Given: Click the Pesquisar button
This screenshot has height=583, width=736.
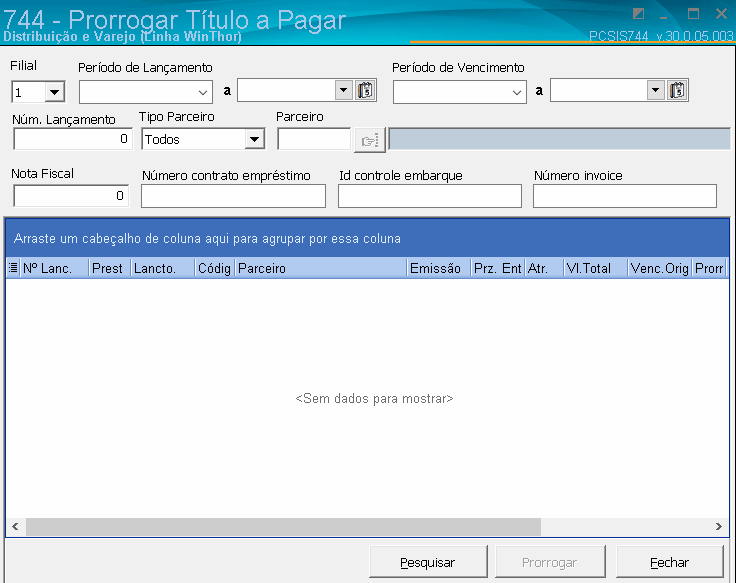Looking at the screenshot, I should (428, 561).
